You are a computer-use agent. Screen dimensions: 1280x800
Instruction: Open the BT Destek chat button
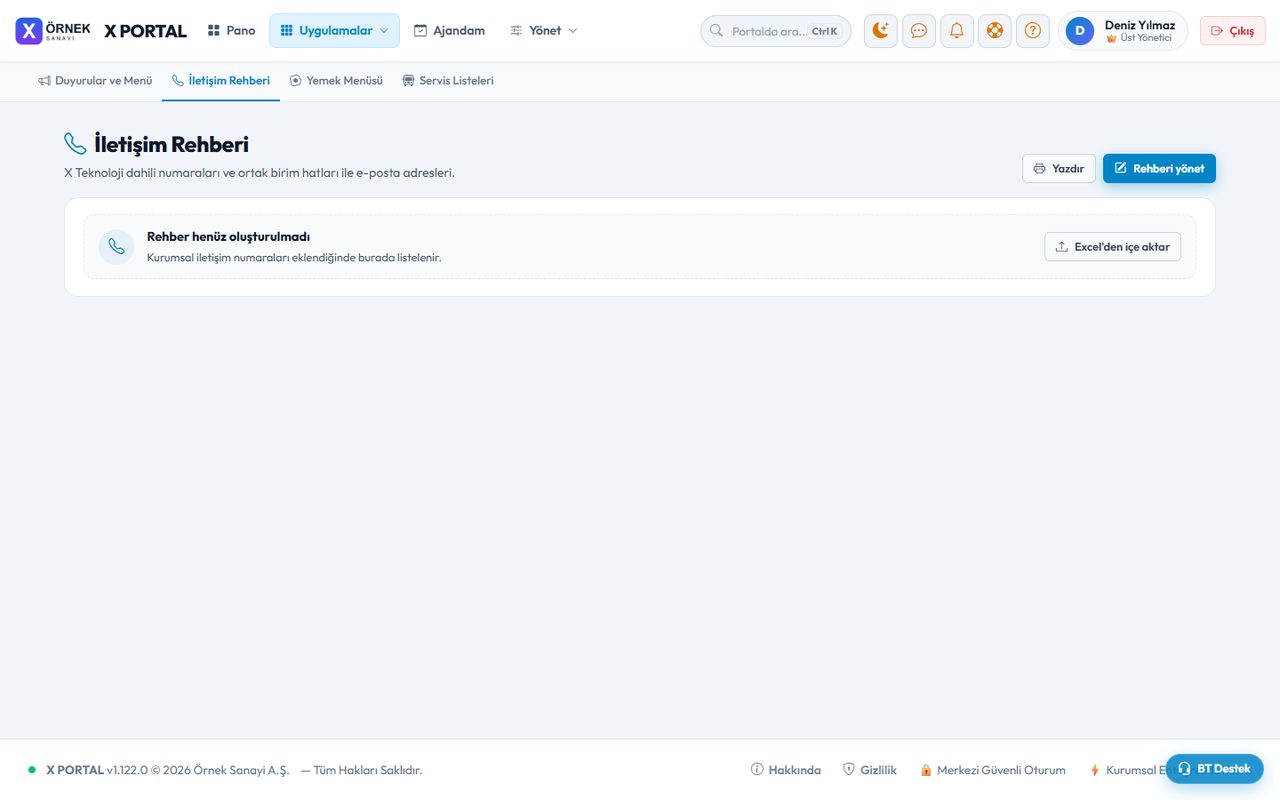click(x=1214, y=768)
